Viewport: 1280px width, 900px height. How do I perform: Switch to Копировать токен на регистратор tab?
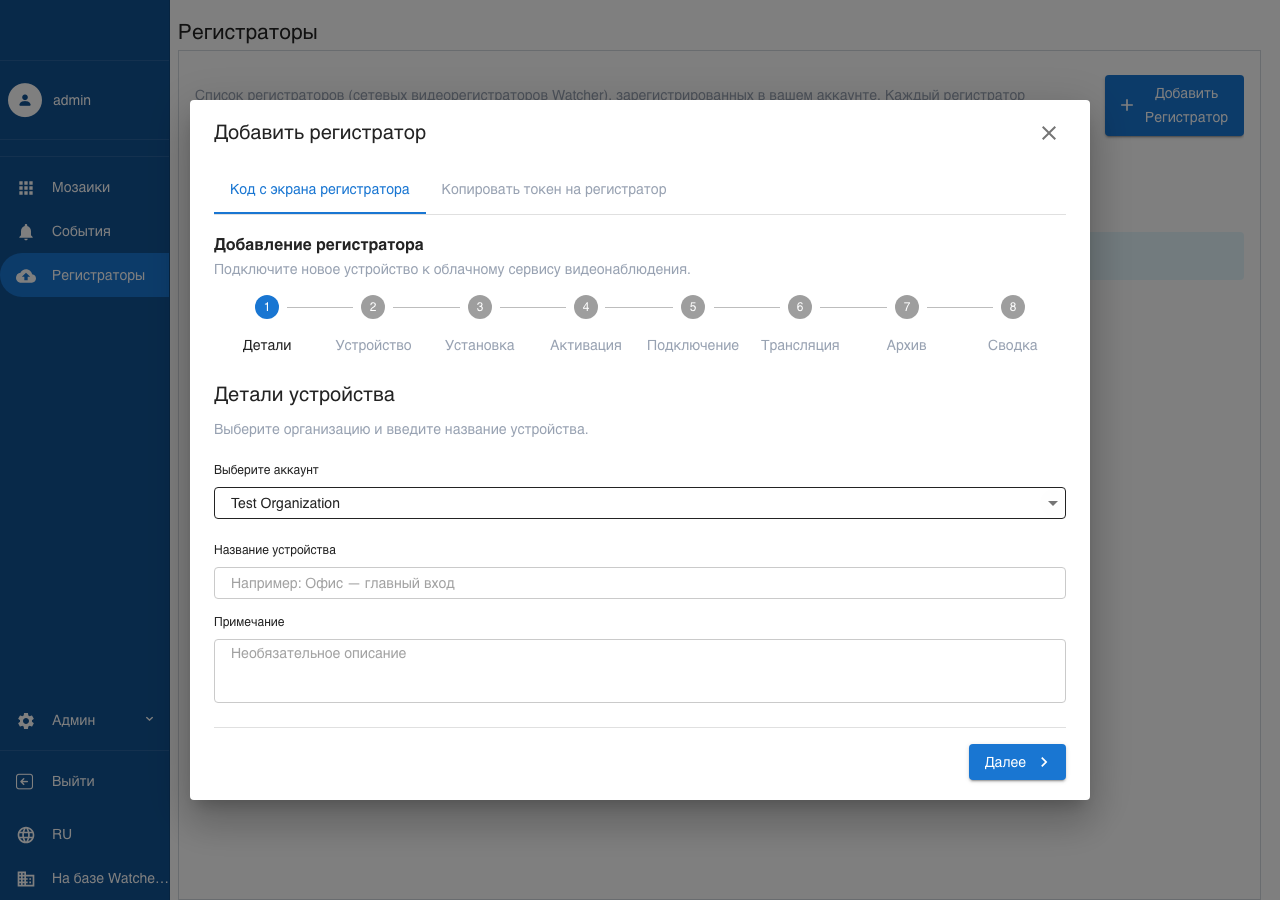pos(554,189)
